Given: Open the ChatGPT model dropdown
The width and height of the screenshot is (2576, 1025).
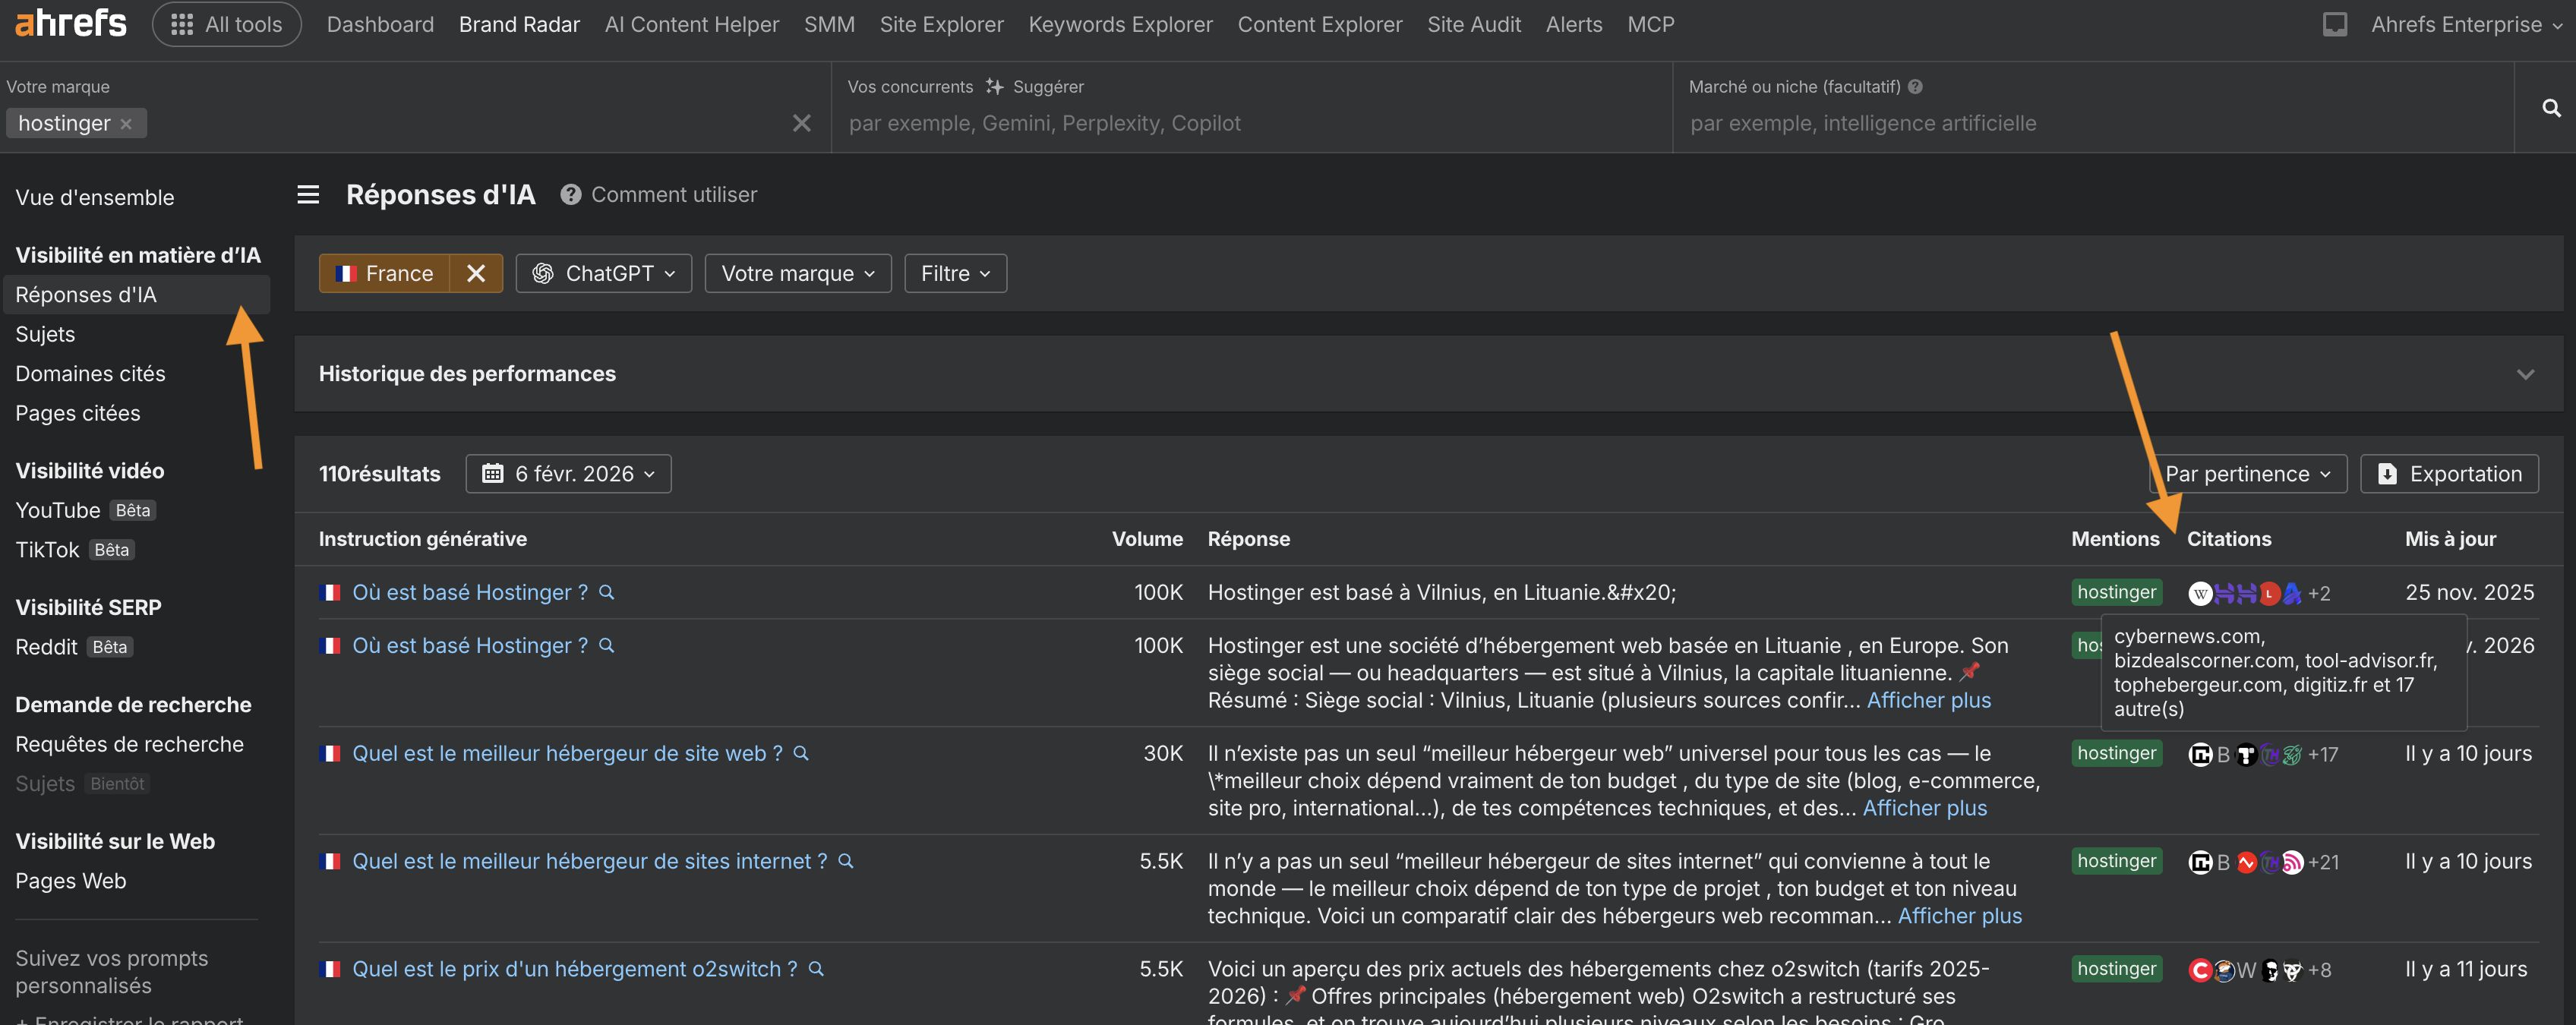Looking at the screenshot, I should click(x=604, y=274).
